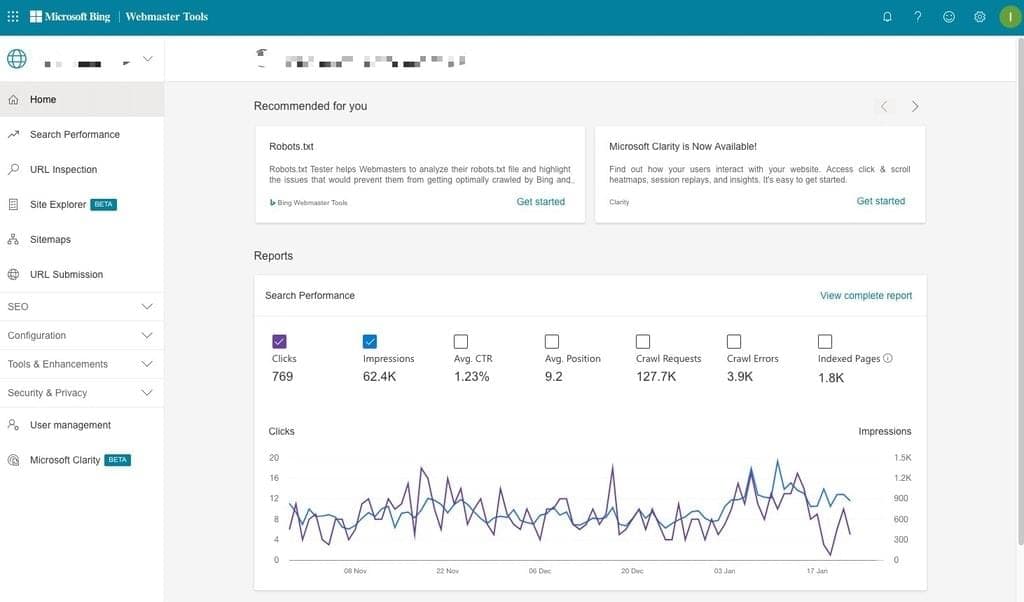Click the BETA badge beside Microsoft Clarity
Image resolution: width=1024 pixels, height=602 pixels.
118,460
